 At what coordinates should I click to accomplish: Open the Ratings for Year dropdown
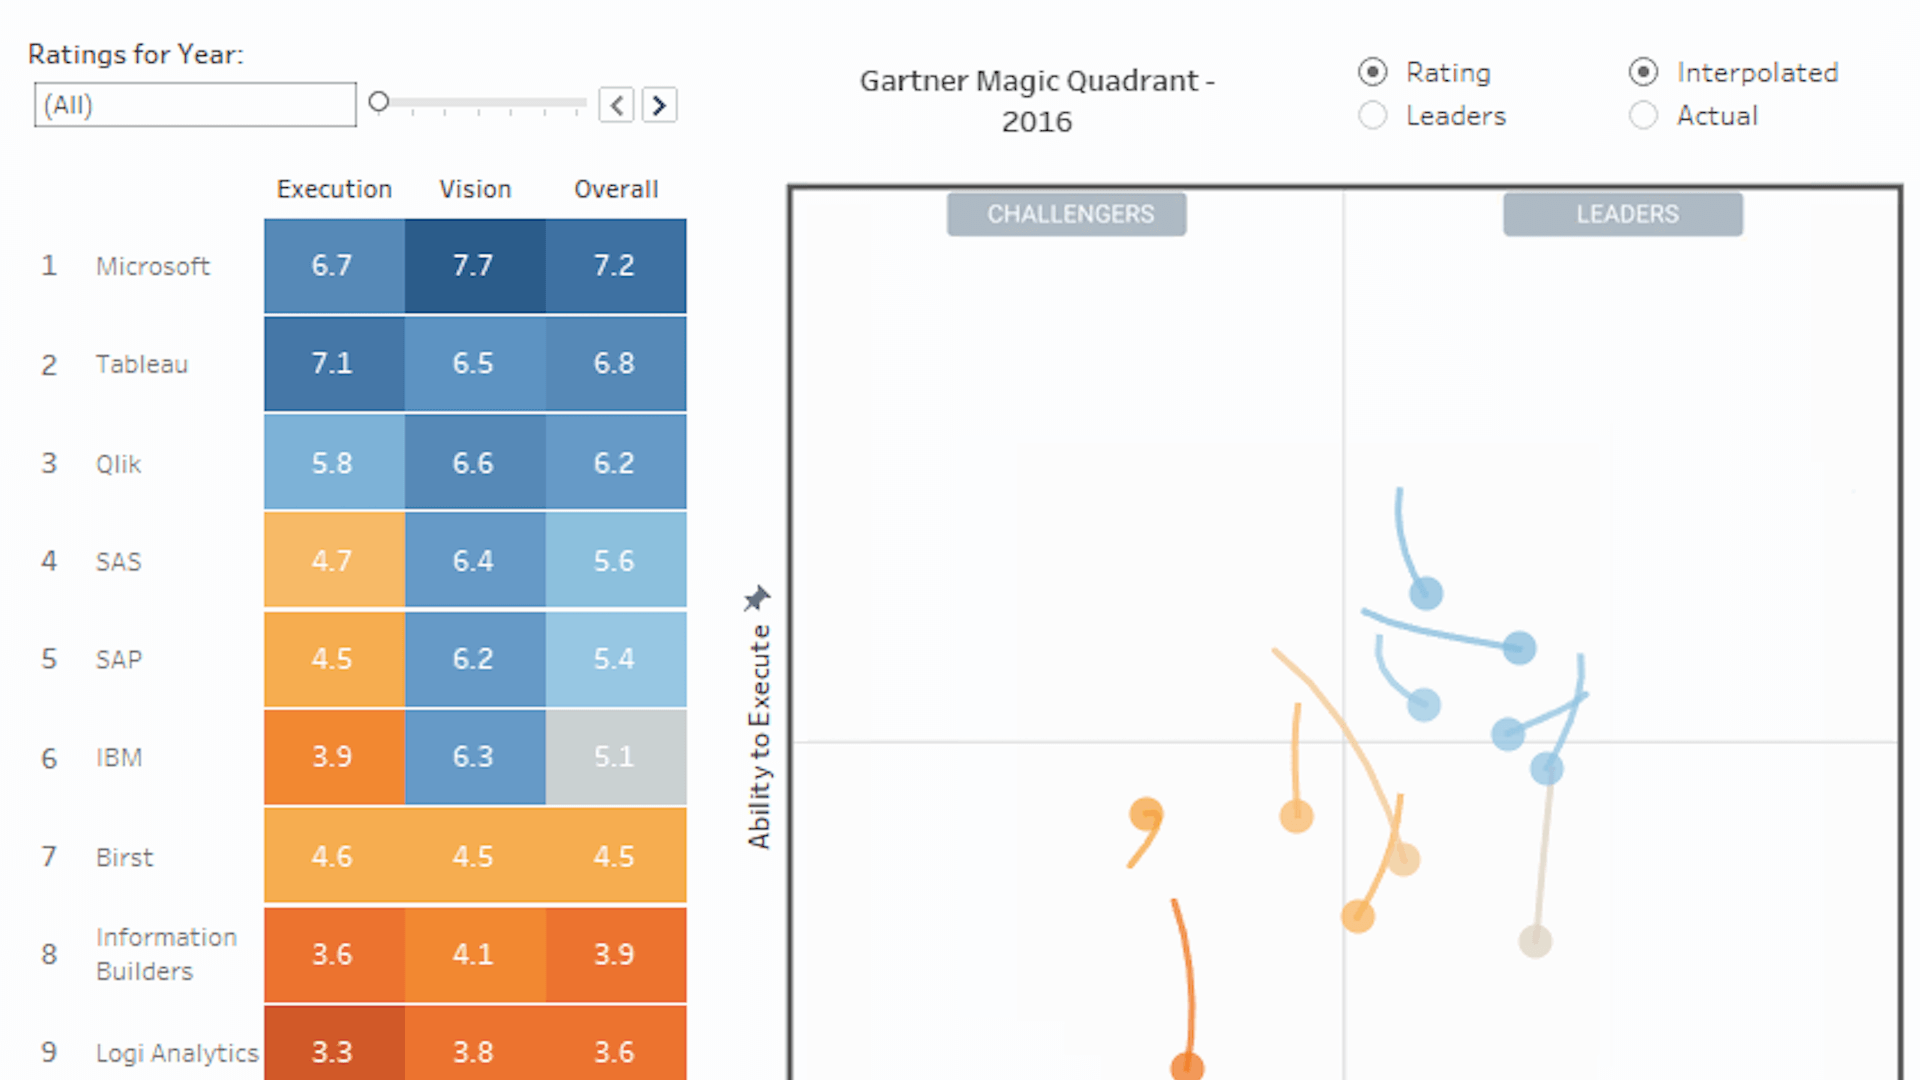point(195,105)
